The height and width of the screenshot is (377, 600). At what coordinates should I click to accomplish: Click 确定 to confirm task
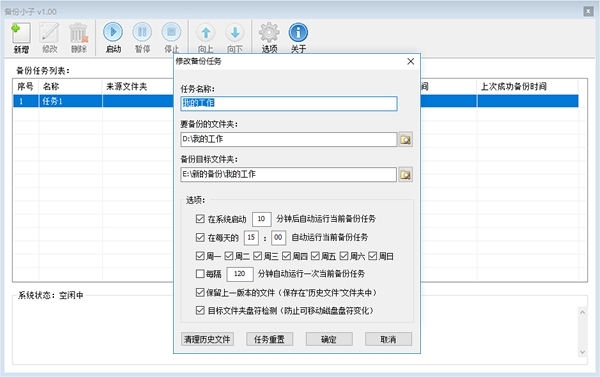point(329,339)
